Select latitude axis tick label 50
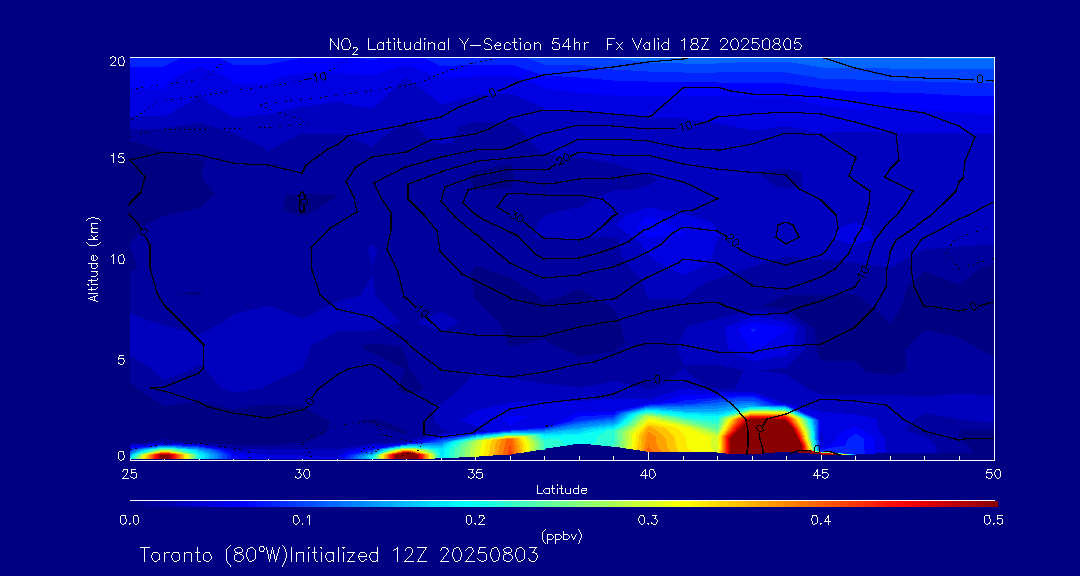 pos(994,473)
